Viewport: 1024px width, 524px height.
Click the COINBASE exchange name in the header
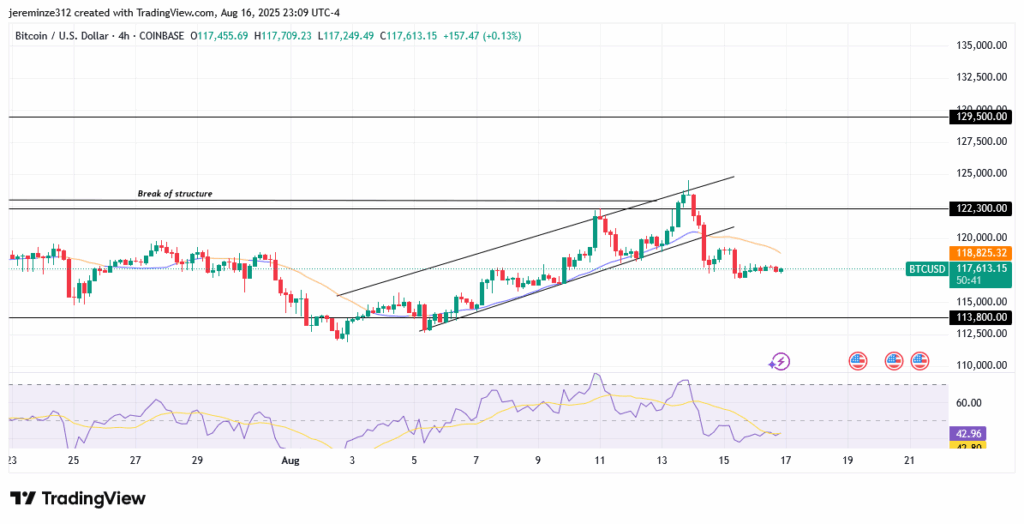(159, 37)
